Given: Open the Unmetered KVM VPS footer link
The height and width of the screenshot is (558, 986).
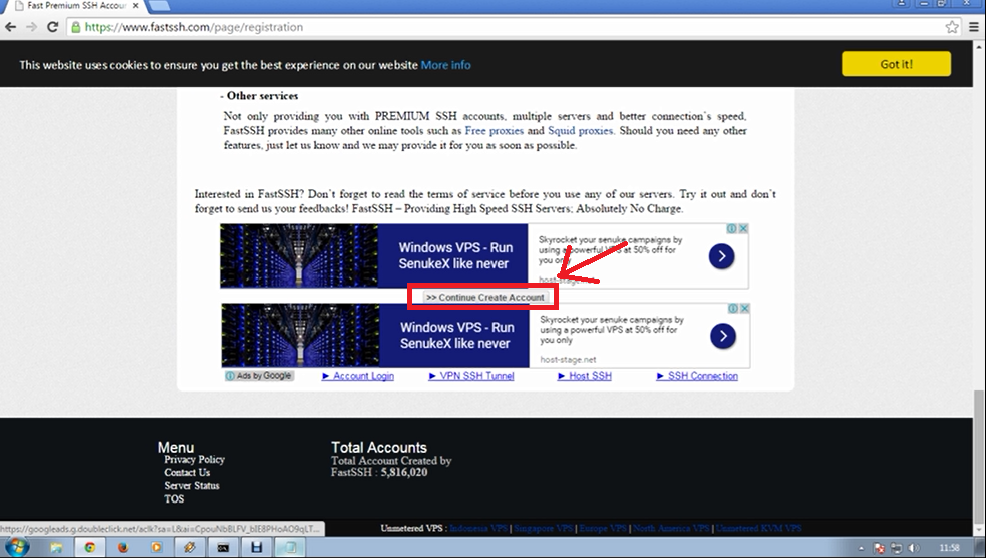Looking at the screenshot, I should click(x=758, y=528).
